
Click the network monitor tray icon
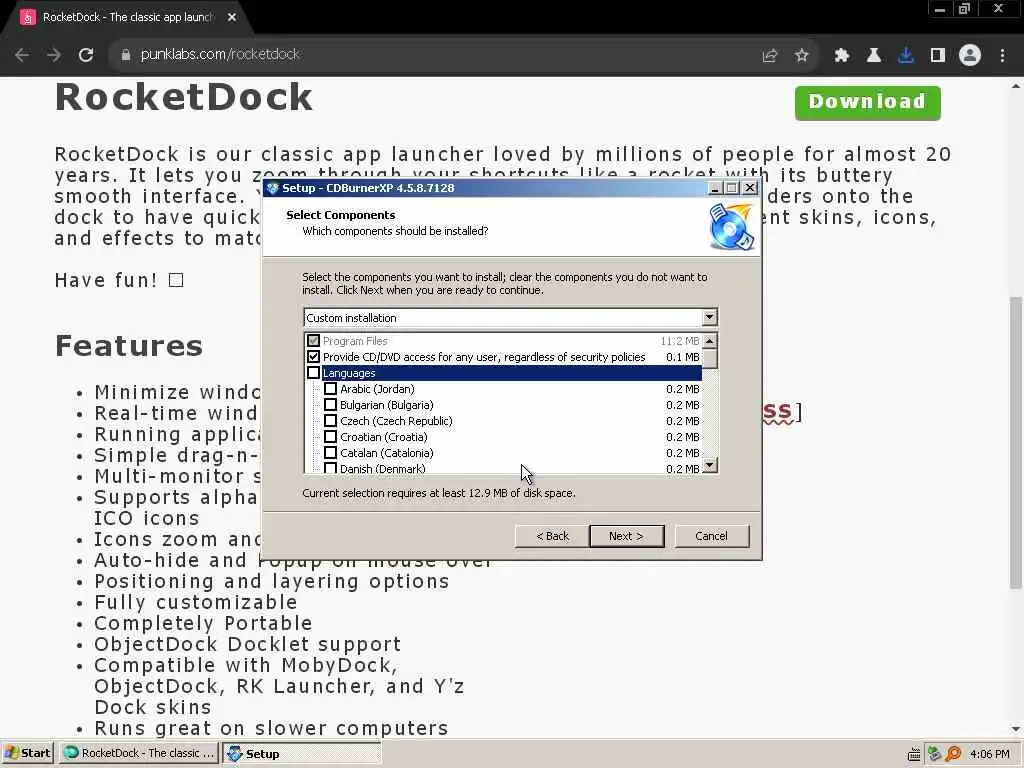point(935,754)
